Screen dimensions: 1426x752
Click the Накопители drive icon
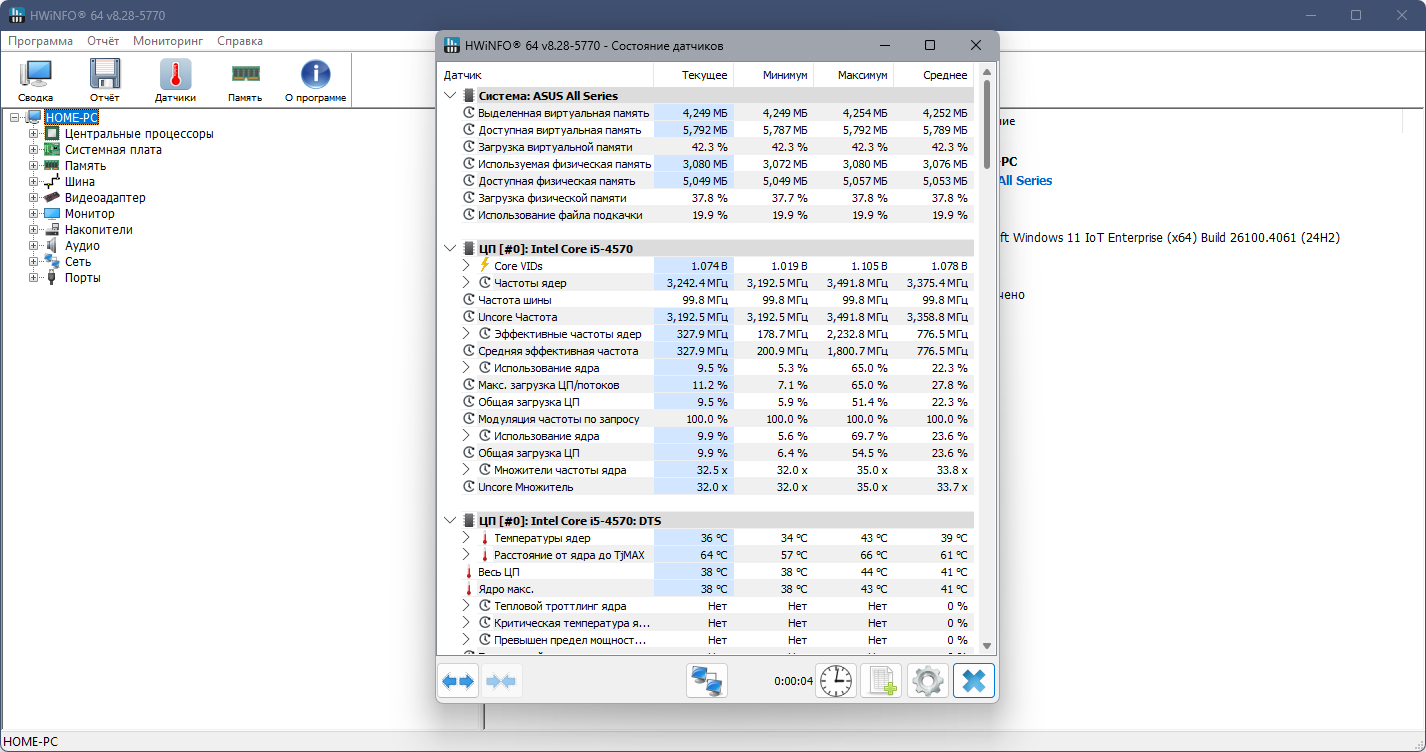point(52,230)
